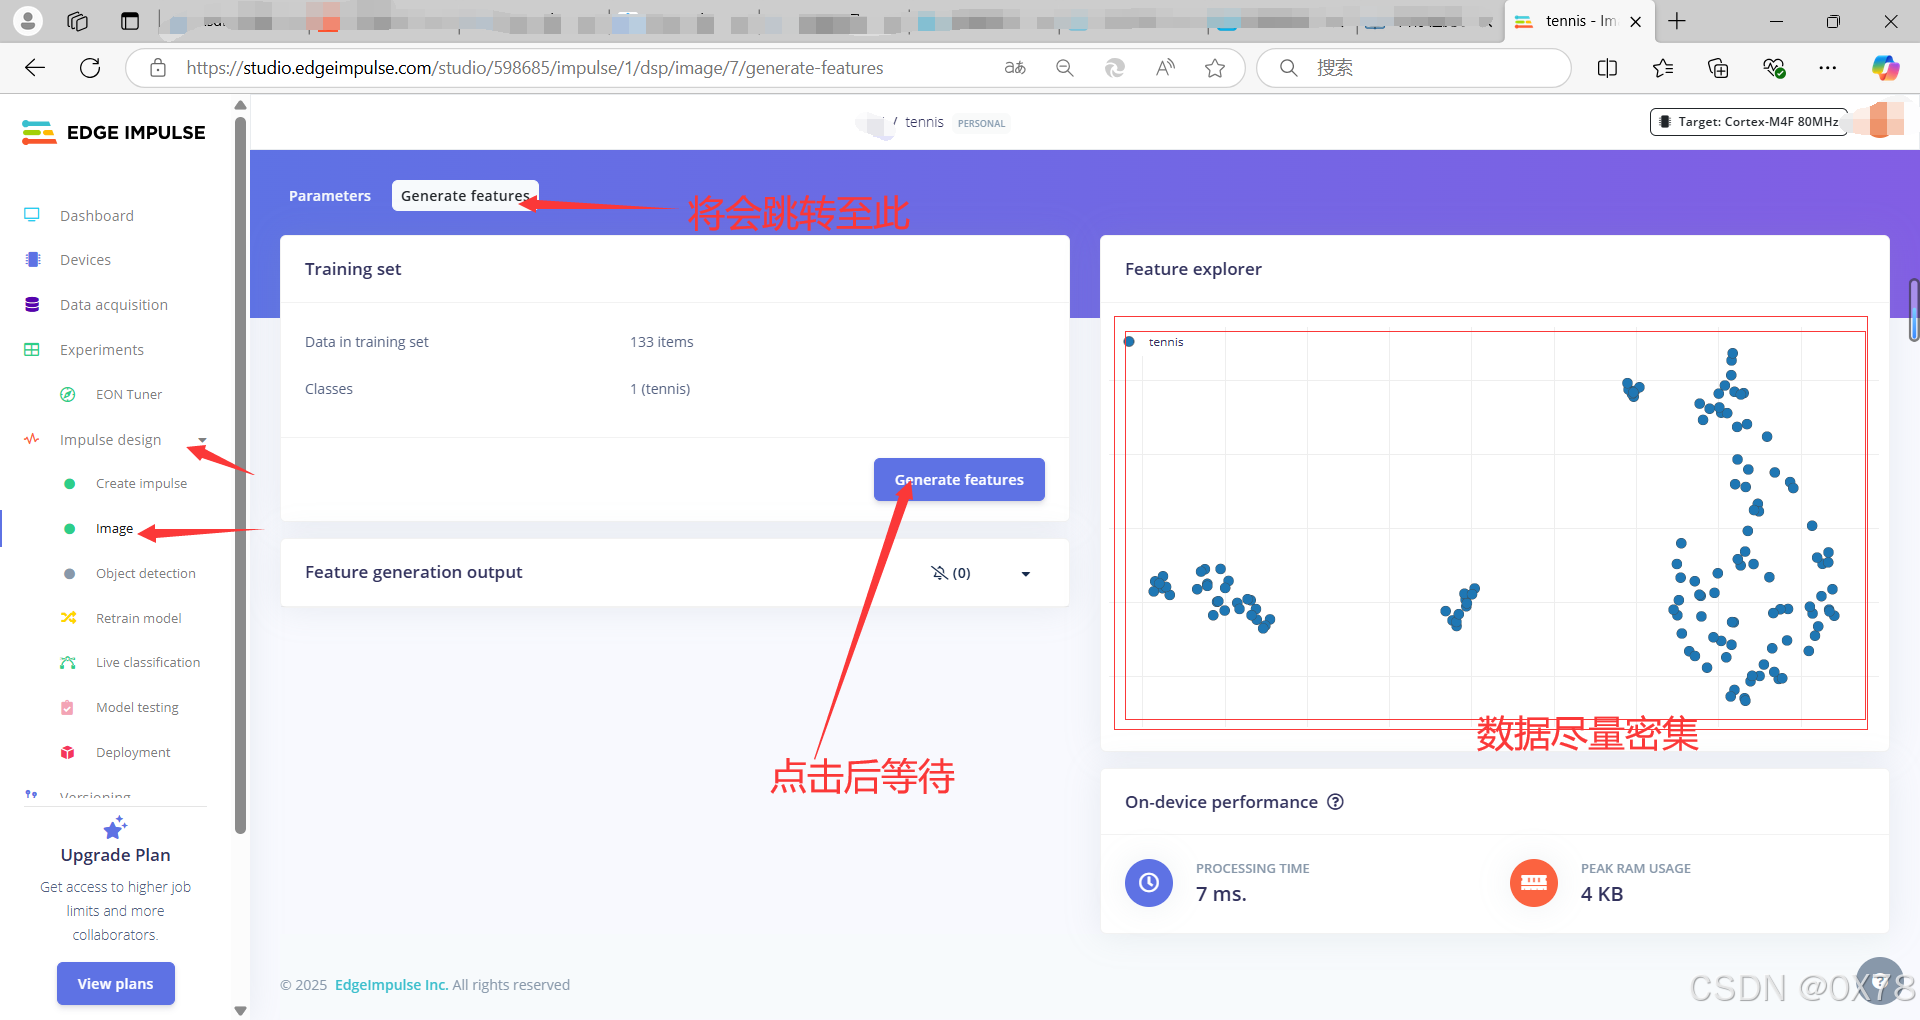Open the tennis project breadcrumb

point(924,122)
